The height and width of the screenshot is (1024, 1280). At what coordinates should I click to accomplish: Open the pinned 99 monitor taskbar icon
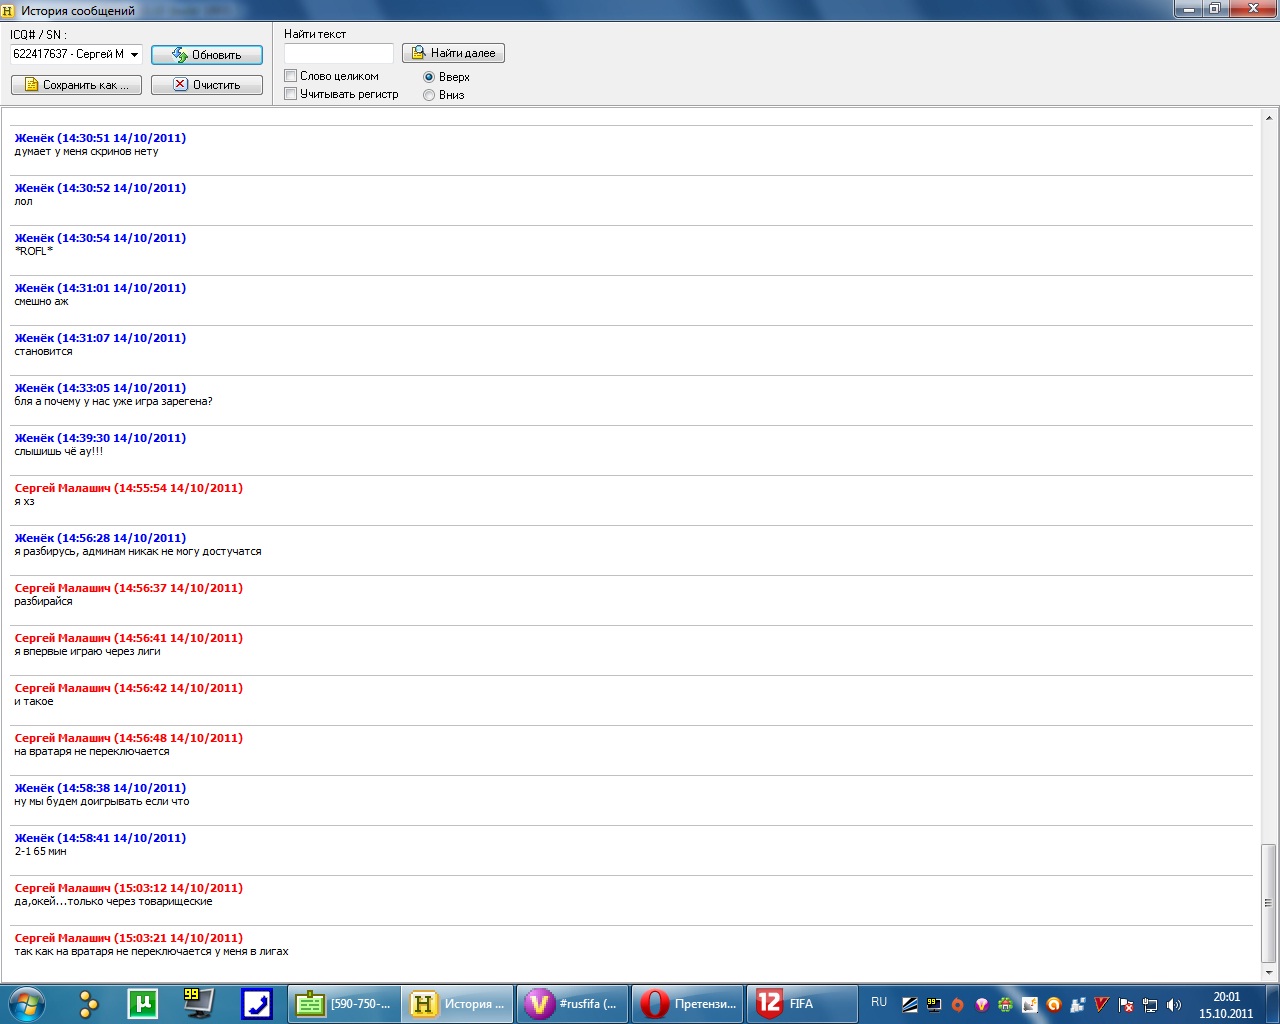click(198, 1004)
